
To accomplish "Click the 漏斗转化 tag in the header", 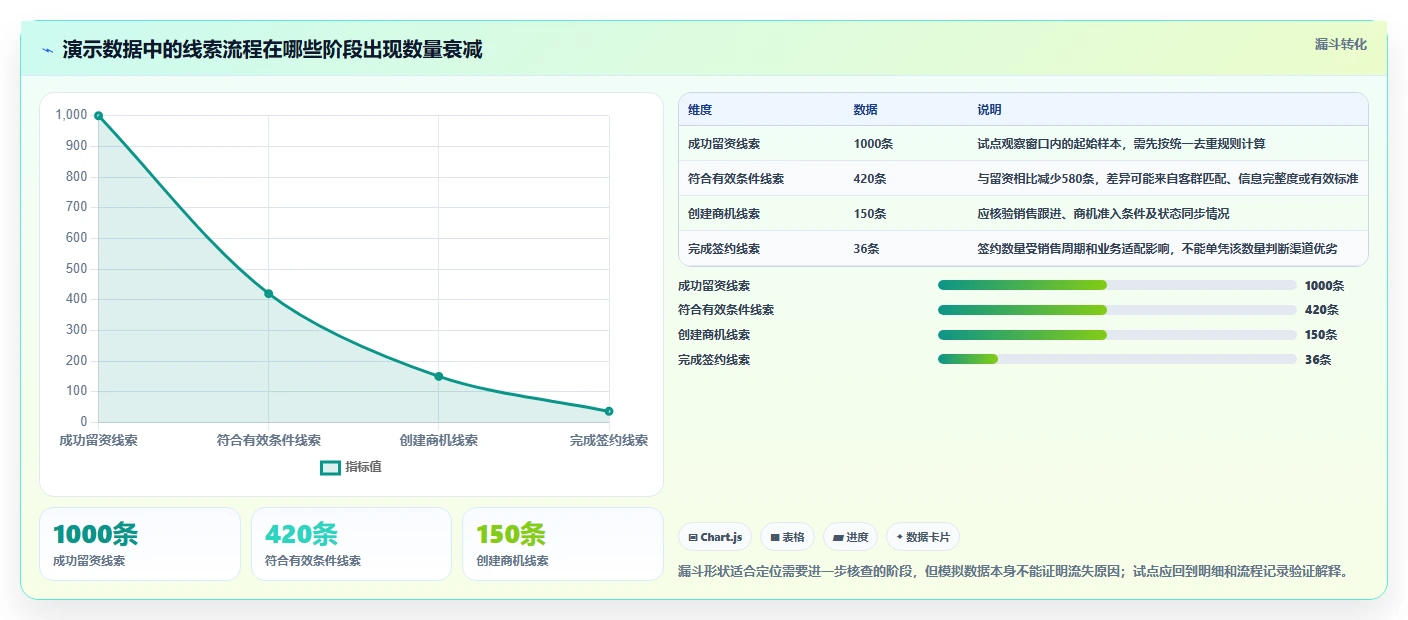I will pyautogui.click(x=1340, y=44).
